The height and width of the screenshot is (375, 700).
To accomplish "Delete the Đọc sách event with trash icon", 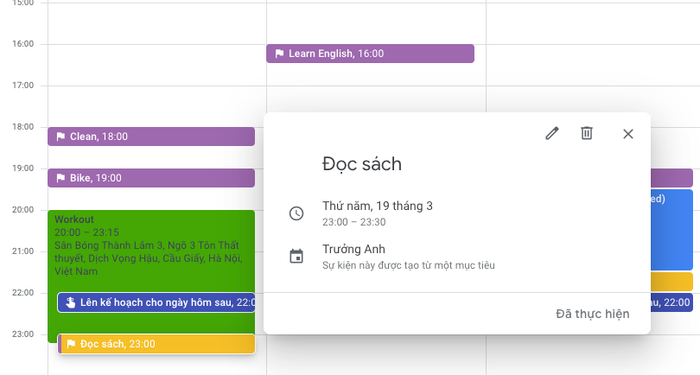I will pyautogui.click(x=587, y=133).
